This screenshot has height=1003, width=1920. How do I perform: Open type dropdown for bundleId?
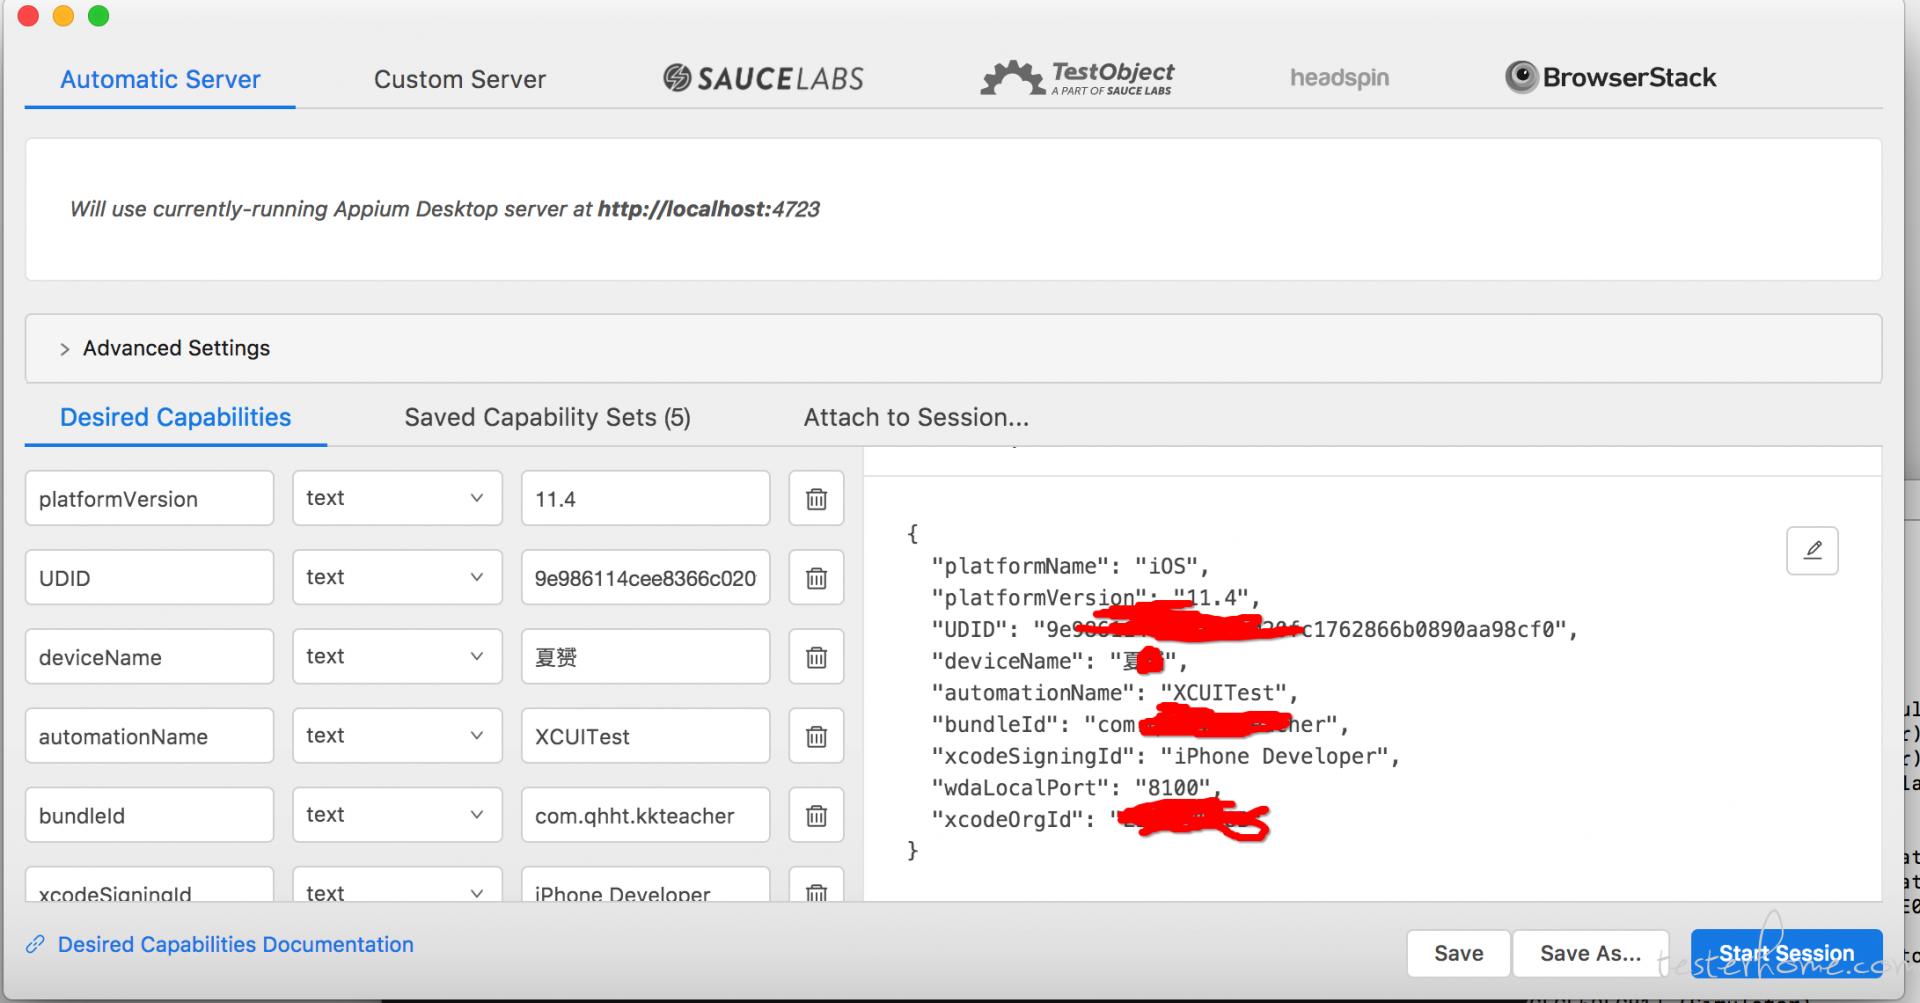click(397, 815)
